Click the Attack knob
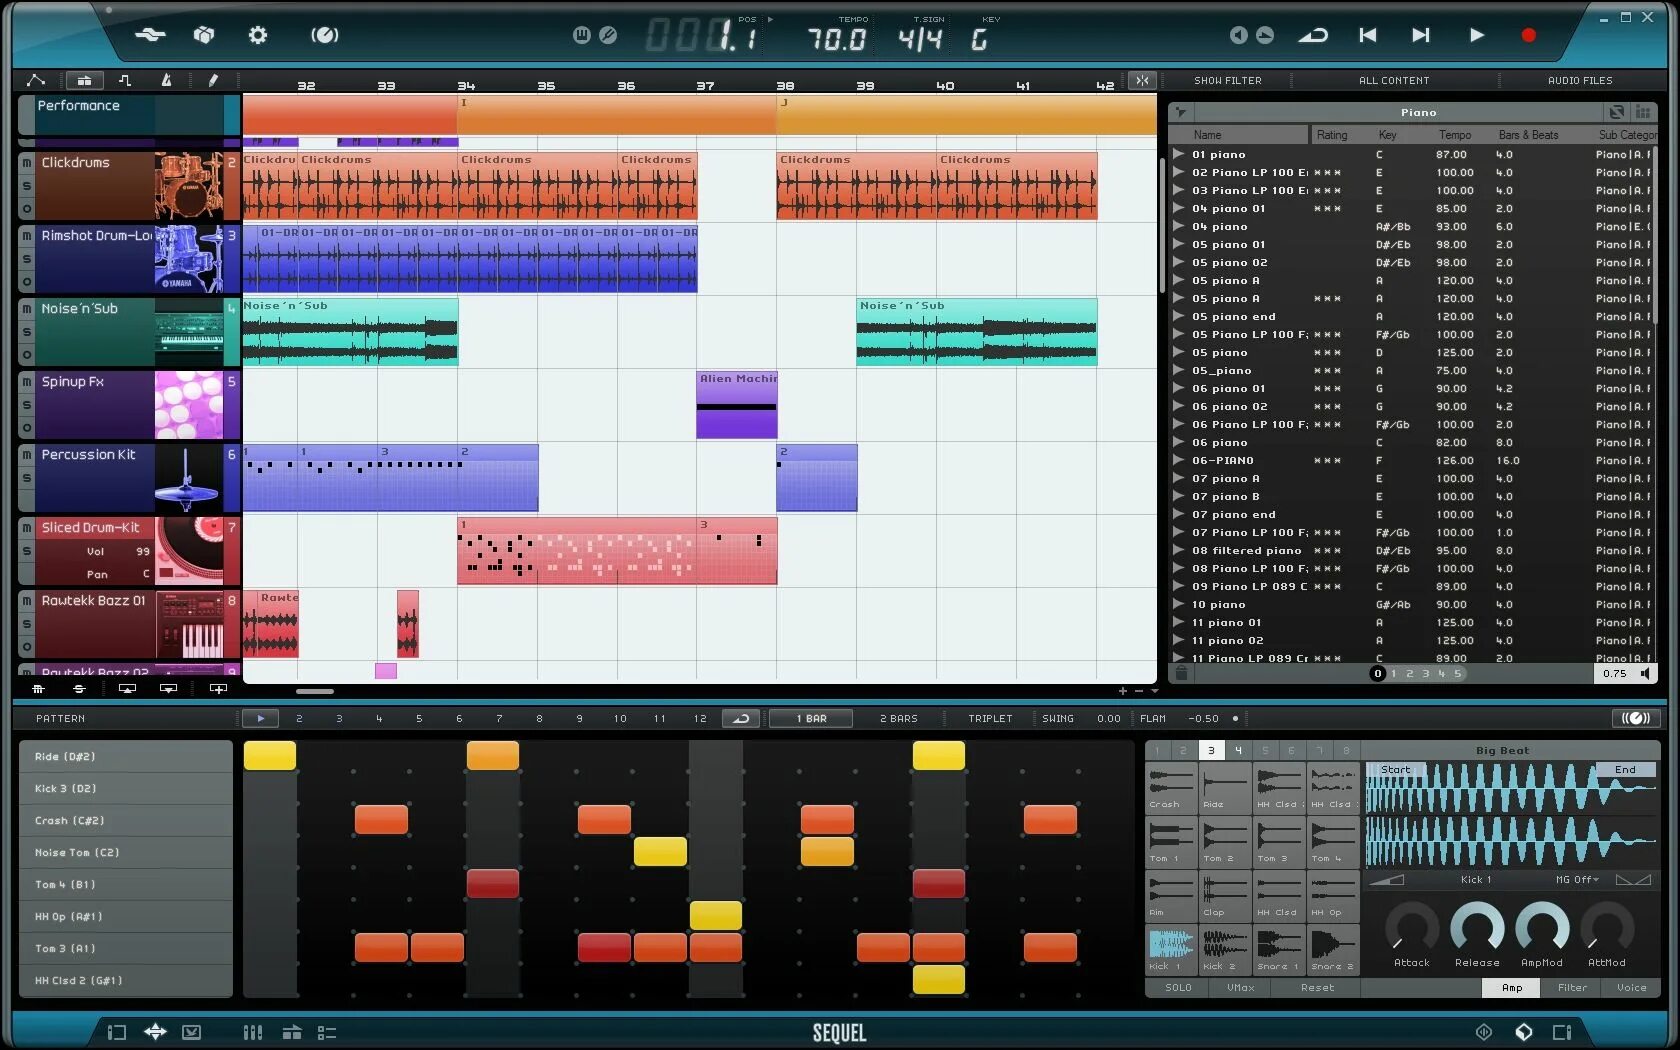 point(1411,927)
